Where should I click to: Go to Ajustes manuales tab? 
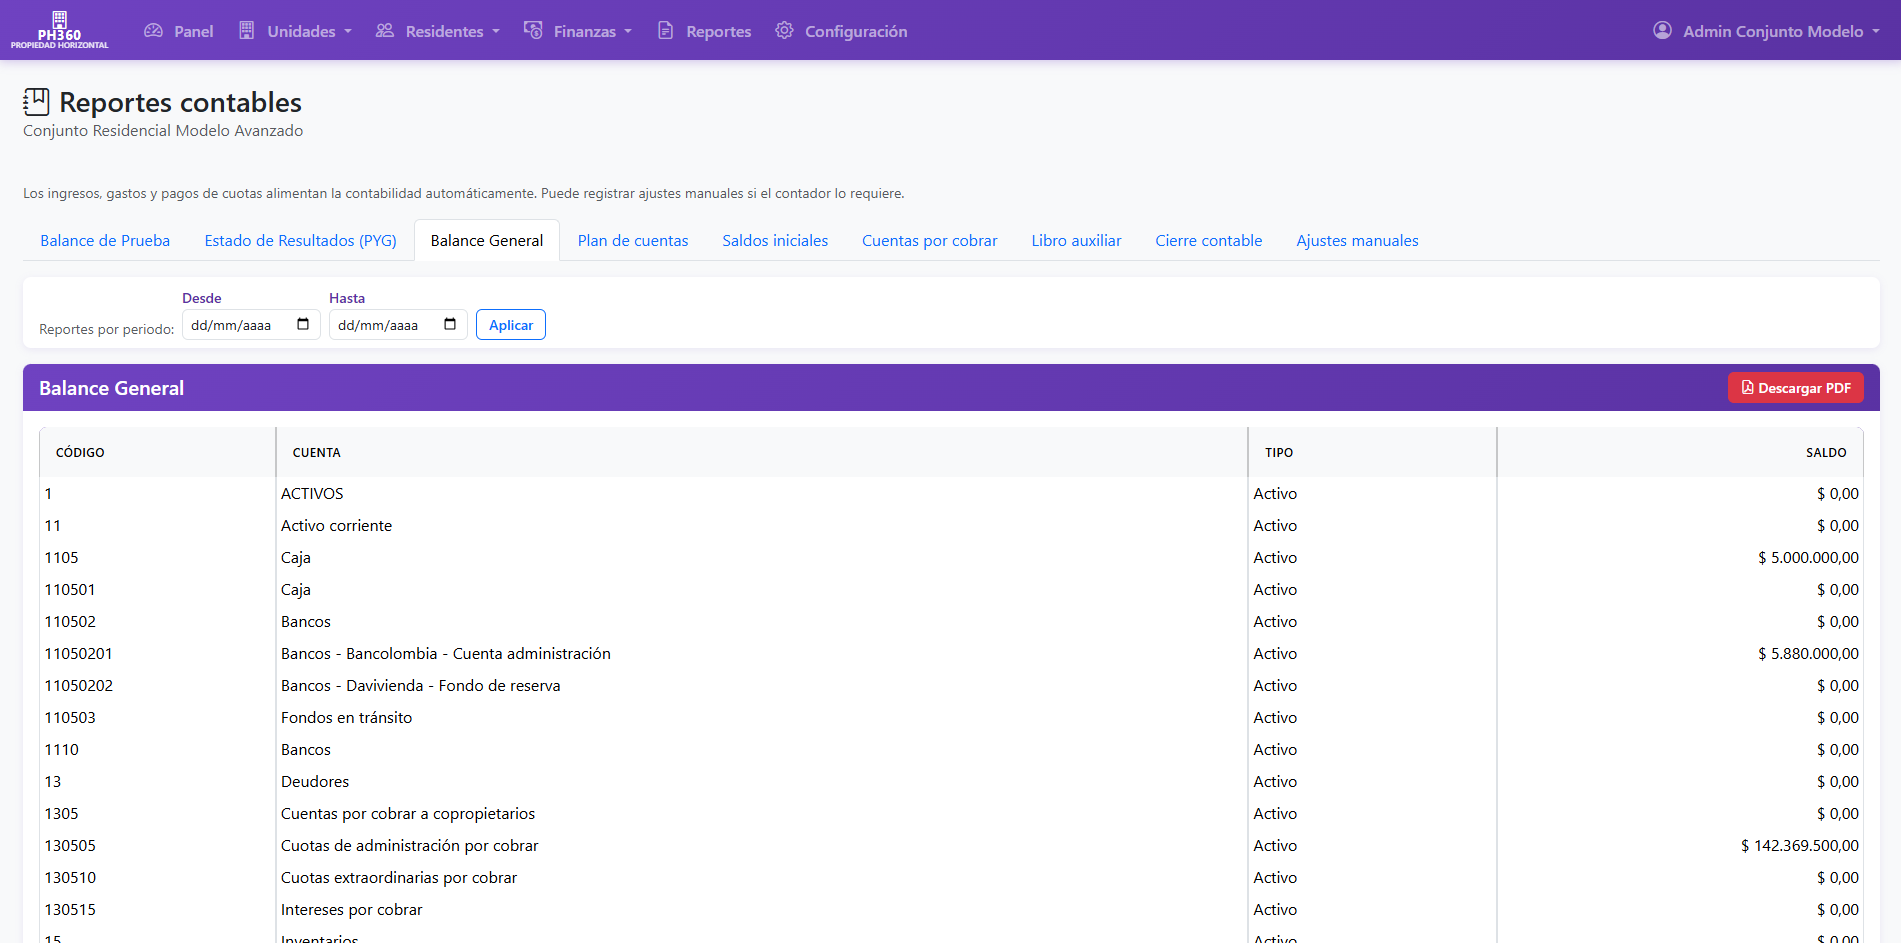(1357, 240)
